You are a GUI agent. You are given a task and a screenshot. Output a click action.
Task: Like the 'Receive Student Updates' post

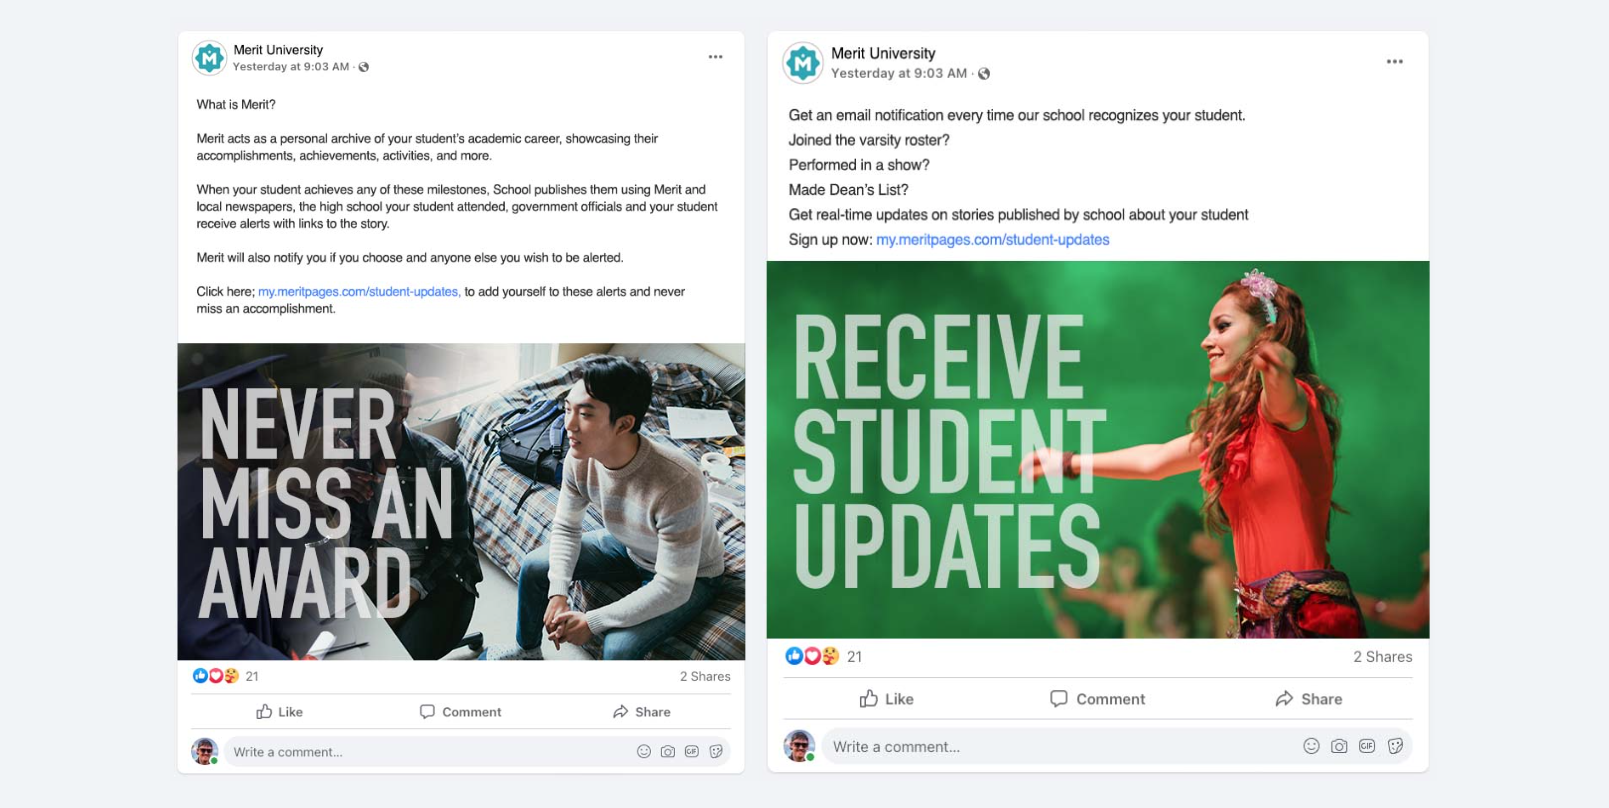[x=886, y=699]
